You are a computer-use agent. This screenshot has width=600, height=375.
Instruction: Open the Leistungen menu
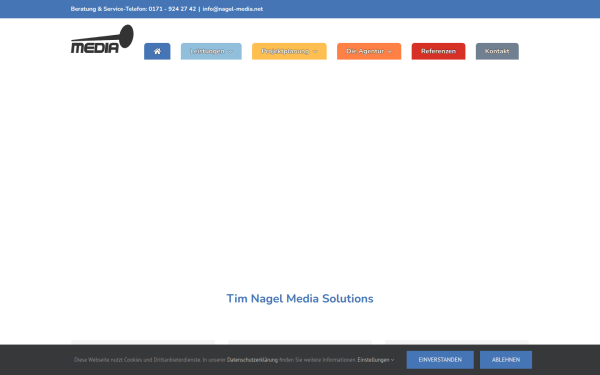(x=211, y=51)
